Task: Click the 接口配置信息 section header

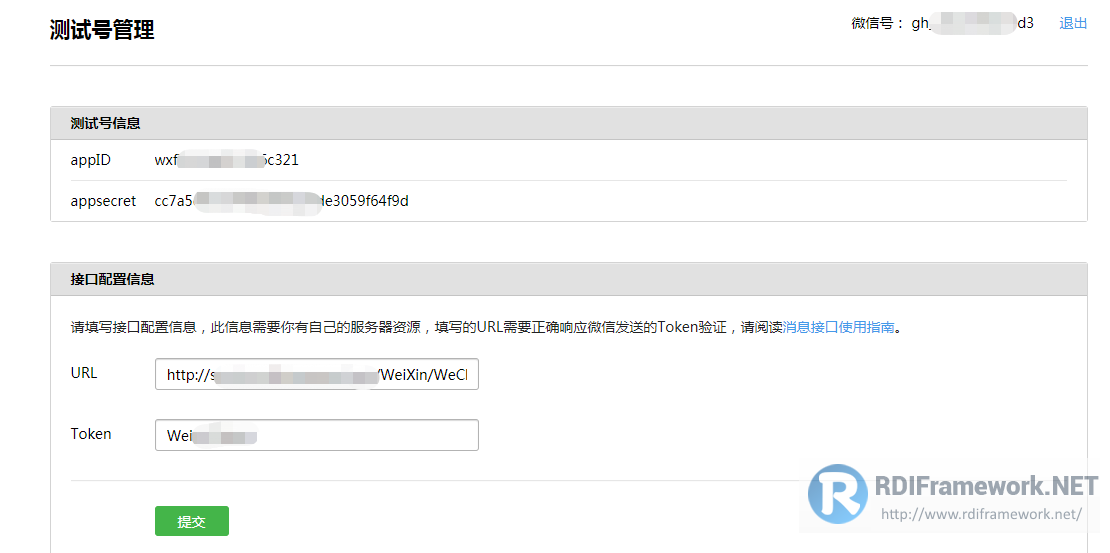Action: (113, 279)
